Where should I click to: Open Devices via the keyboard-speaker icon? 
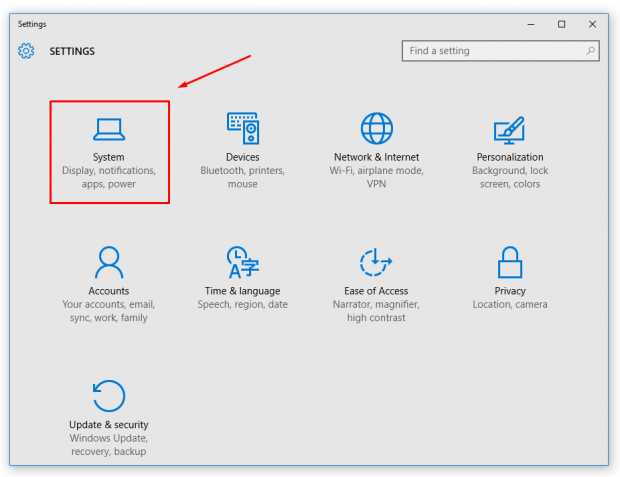coord(242,128)
